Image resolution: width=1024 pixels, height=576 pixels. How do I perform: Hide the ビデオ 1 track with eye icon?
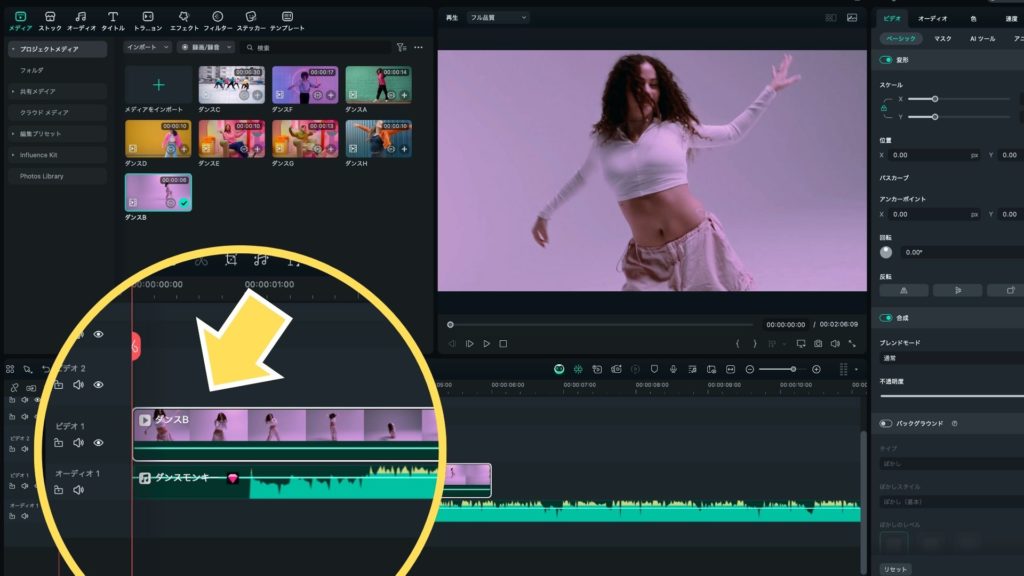click(x=98, y=442)
